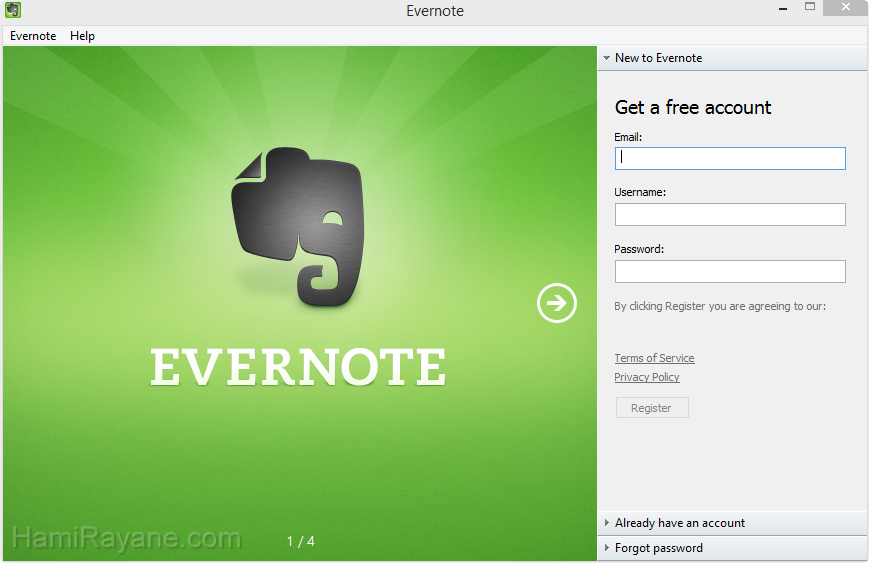The image size is (869, 563).
Task: Click the large EVERNOTE wordmark text
Action: tap(298, 367)
